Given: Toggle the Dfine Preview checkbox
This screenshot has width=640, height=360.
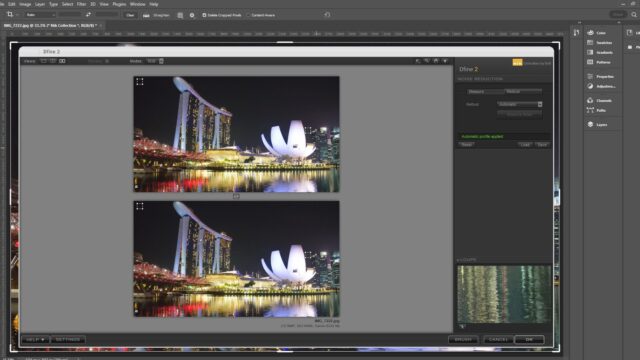Looking at the screenshot, I should coord(107,61).
